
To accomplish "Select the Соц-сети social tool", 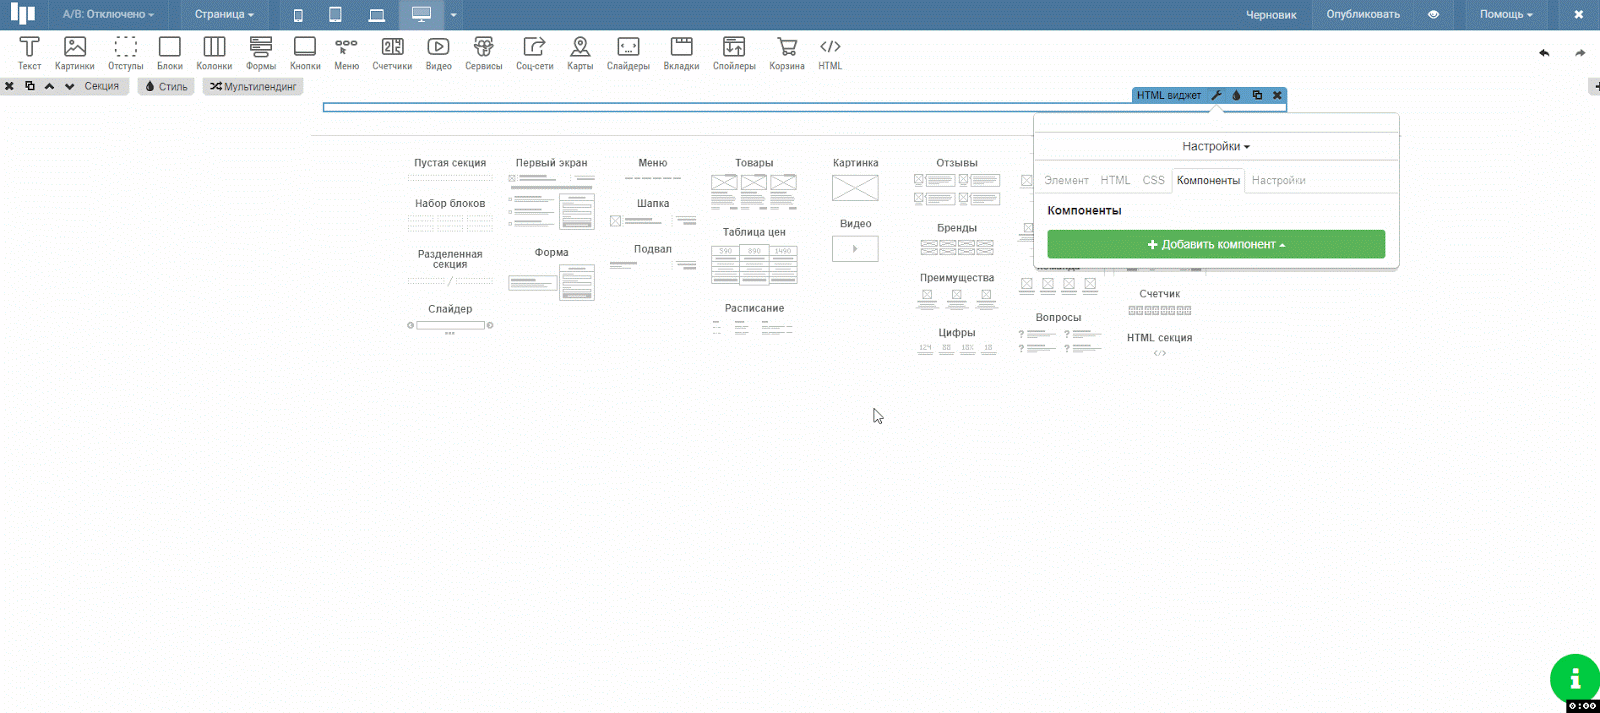I will tap(534, 53).
